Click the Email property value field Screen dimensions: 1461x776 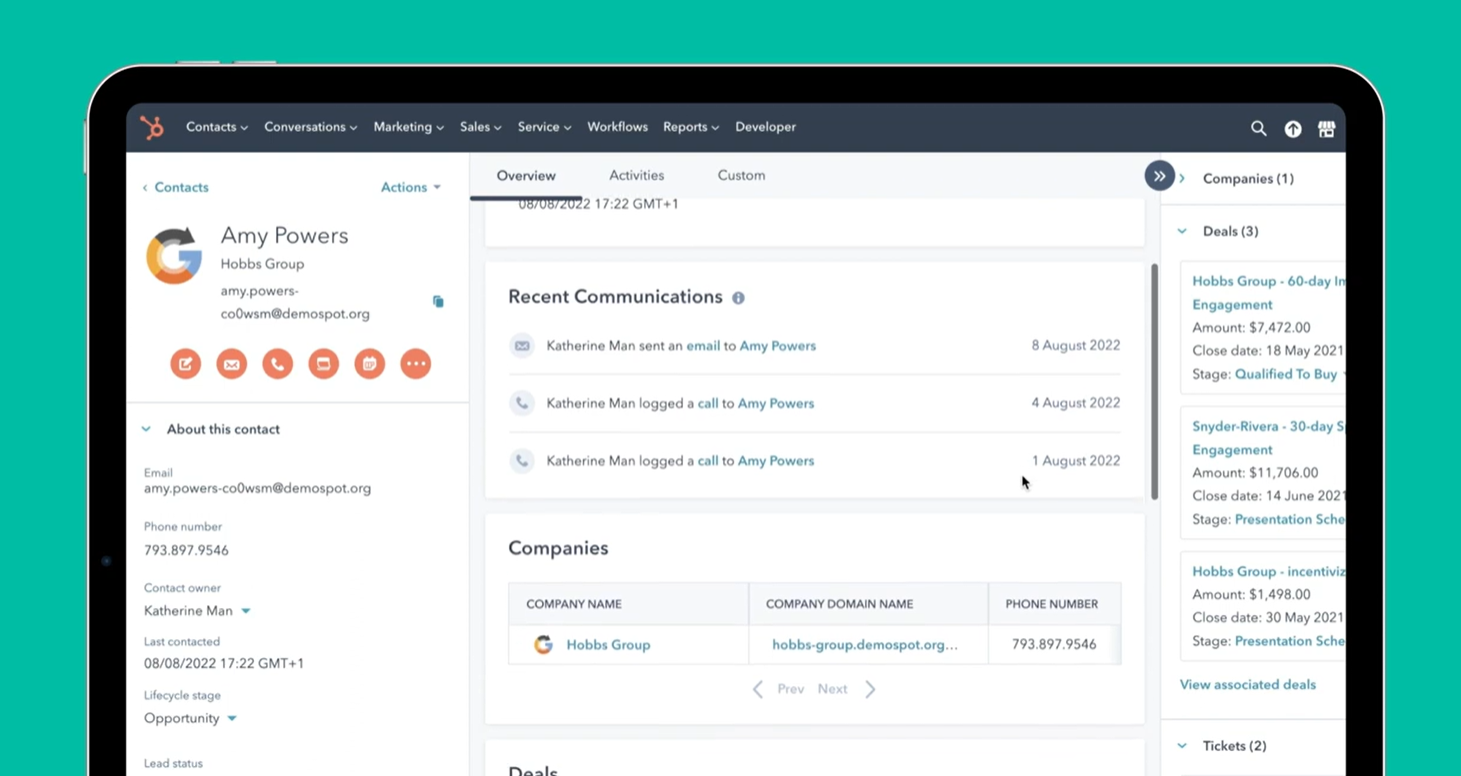(x=257, y=489)
